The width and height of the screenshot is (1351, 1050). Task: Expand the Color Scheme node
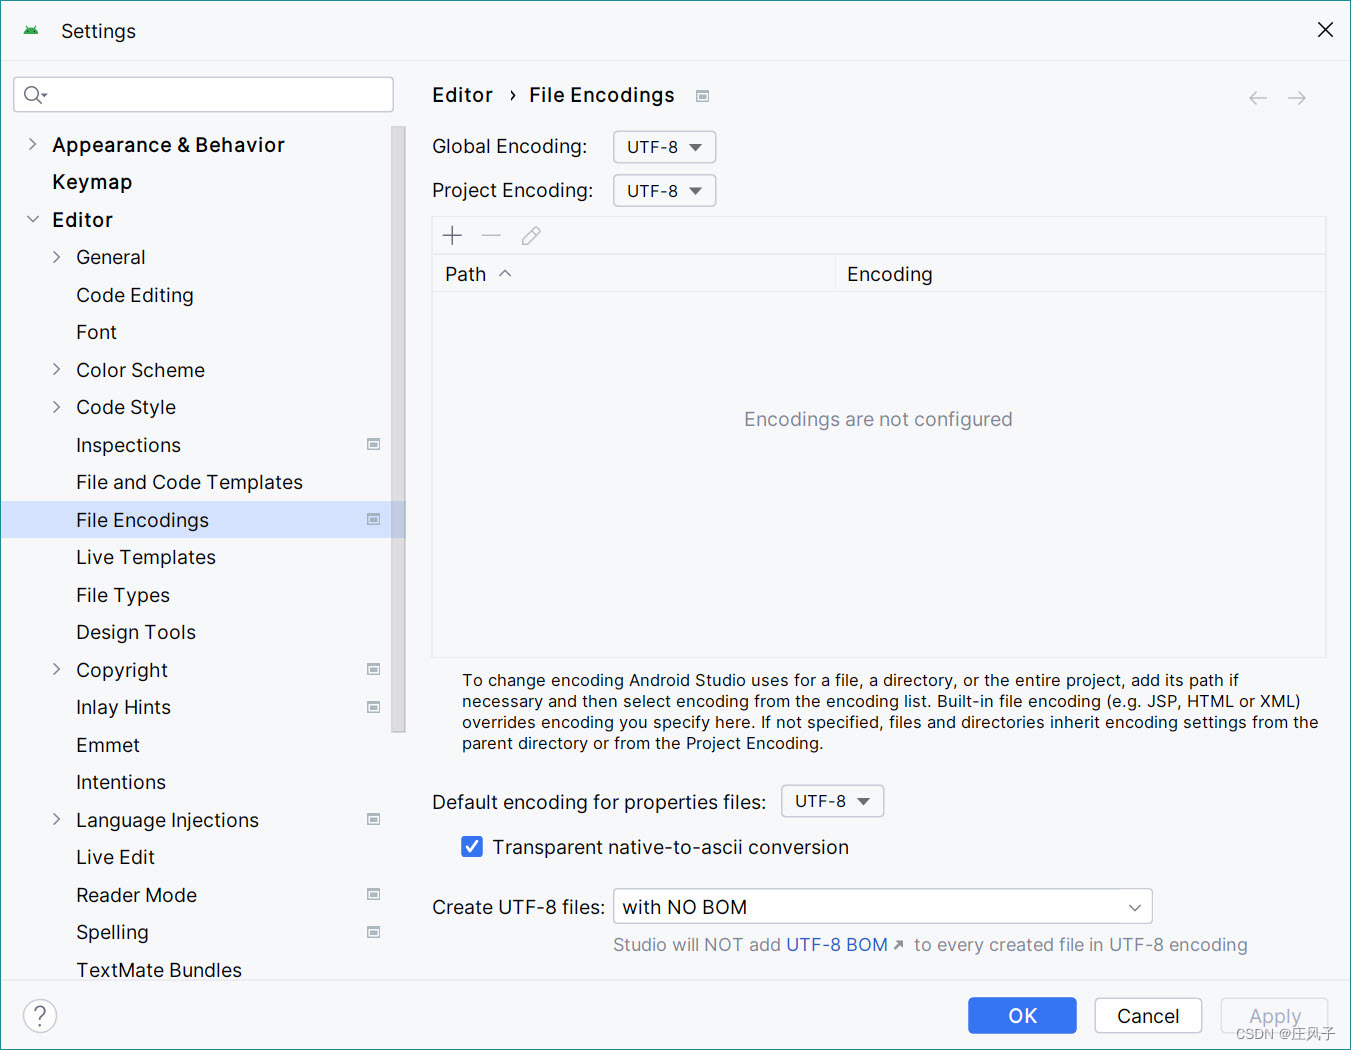tap(57, 369)
